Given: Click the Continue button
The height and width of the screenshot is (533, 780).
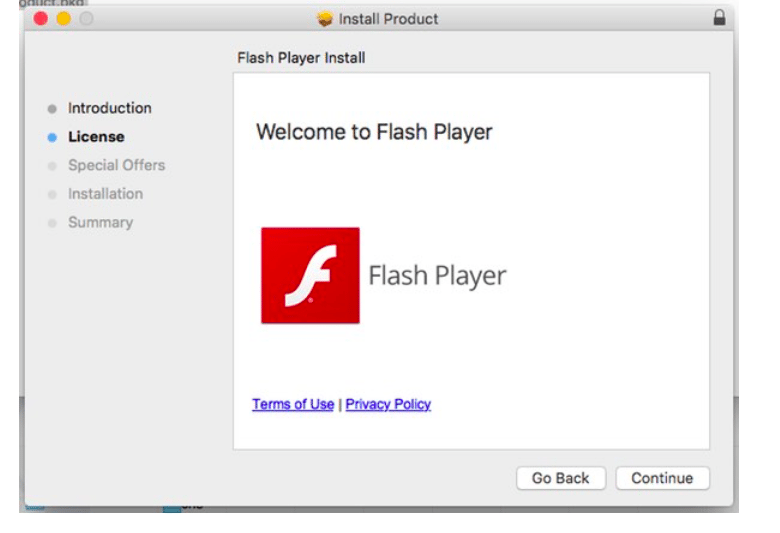Looking at the screenshot, I should pos(662,478).
